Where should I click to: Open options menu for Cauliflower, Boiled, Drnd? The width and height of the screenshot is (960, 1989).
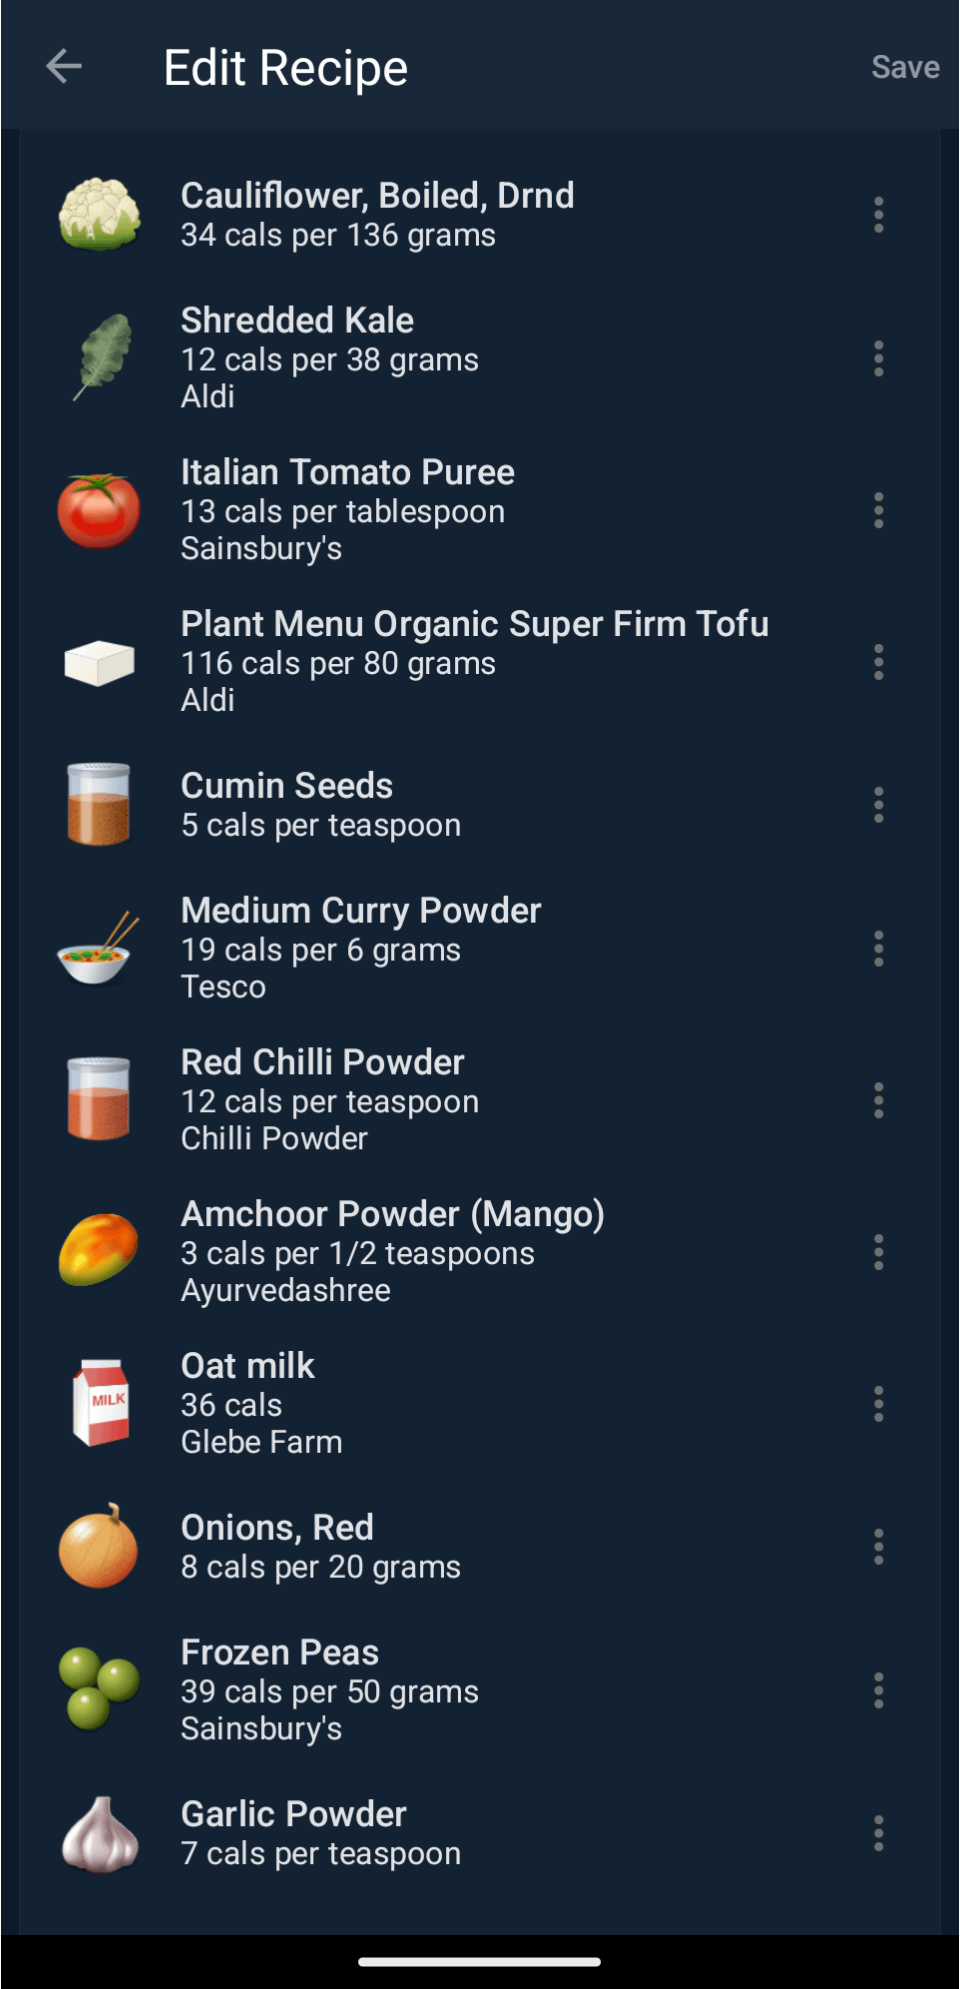(x=878, y=215)
